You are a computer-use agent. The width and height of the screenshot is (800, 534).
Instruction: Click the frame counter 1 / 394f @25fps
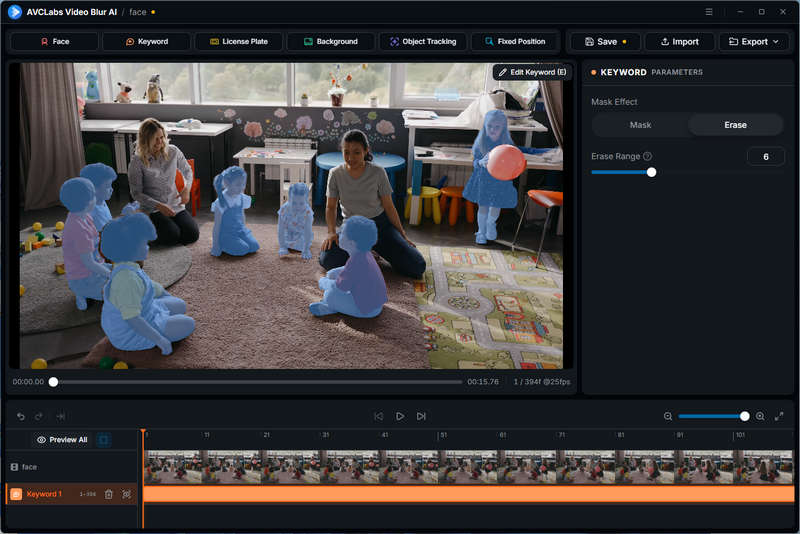[x=541, y=382]
